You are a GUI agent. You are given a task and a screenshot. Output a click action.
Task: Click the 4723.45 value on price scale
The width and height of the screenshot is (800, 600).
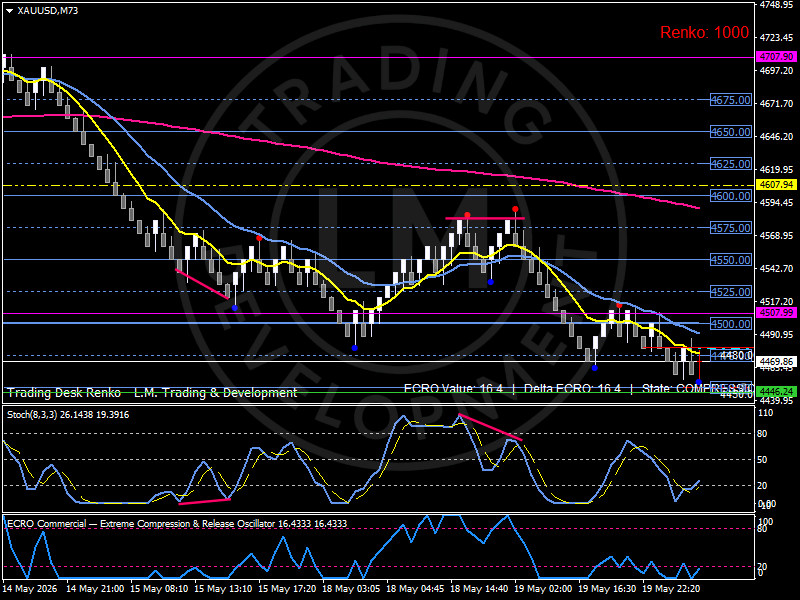pyautogui.click(x=777, y=37)
